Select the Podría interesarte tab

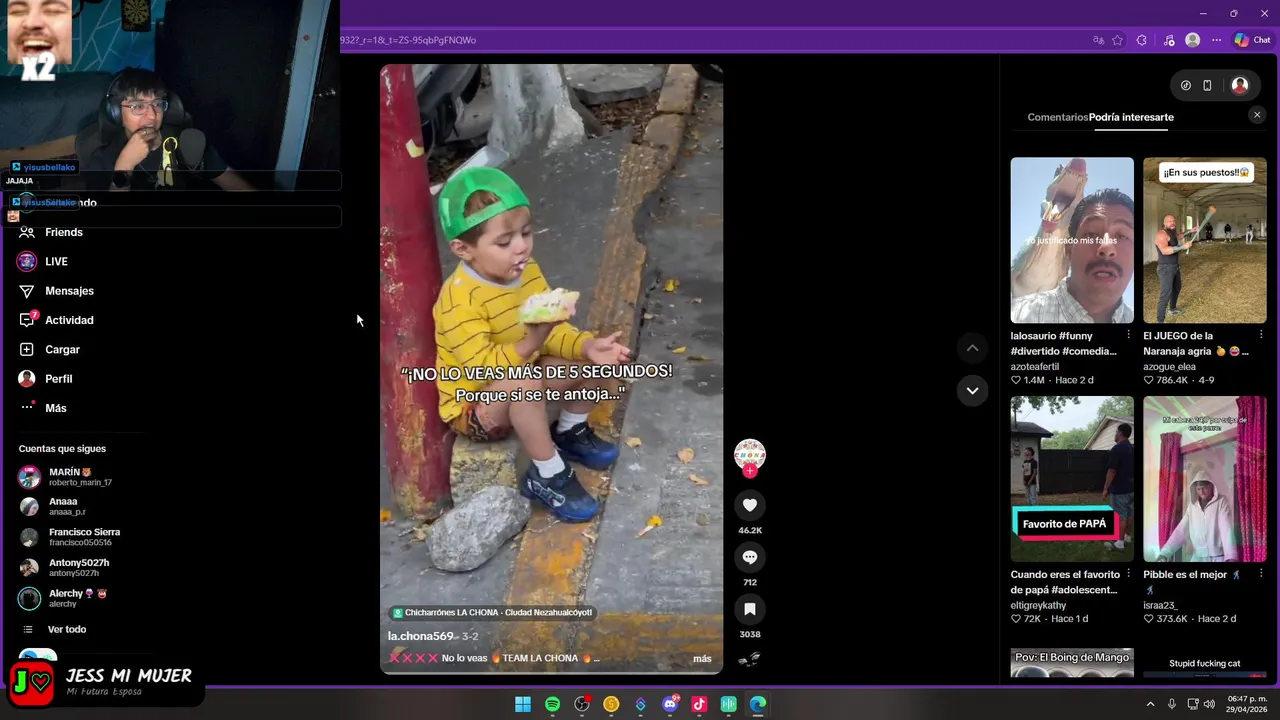point(1131,117)
